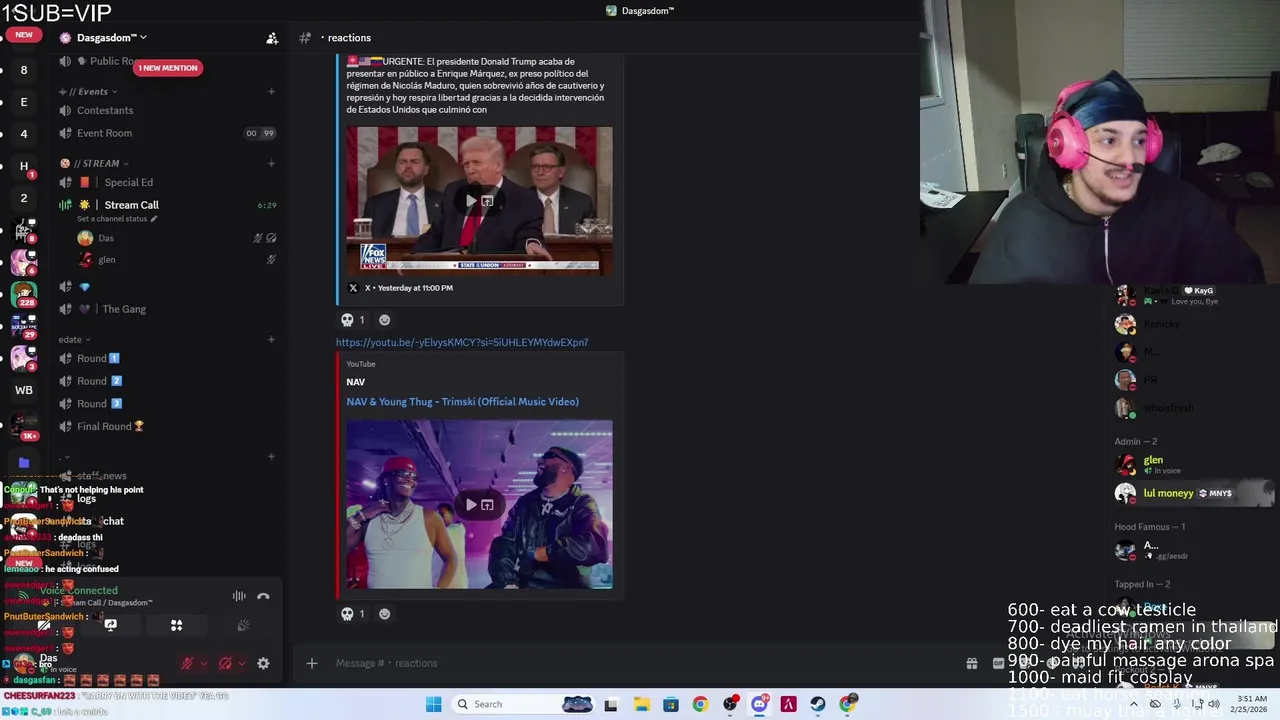Image resolution: width=1280 pixels, height=720 pixels.
Task: Add a channel to the edate category
Action: tap(271, 340)
